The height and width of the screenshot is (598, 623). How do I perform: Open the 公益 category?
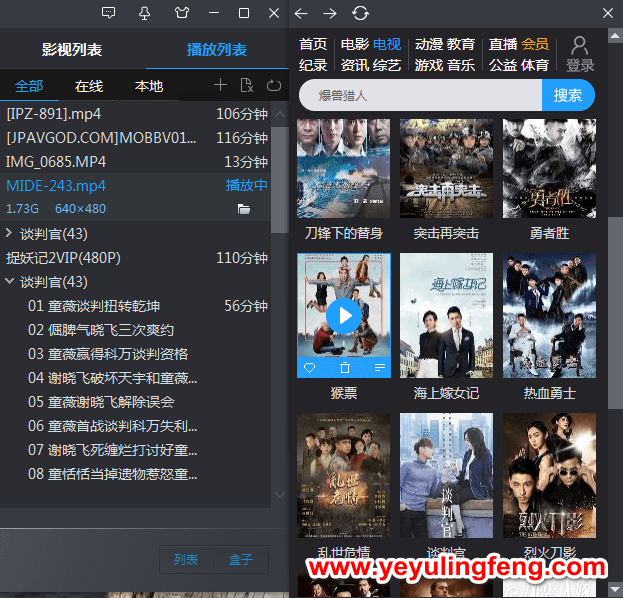click(x=503, y=65)
